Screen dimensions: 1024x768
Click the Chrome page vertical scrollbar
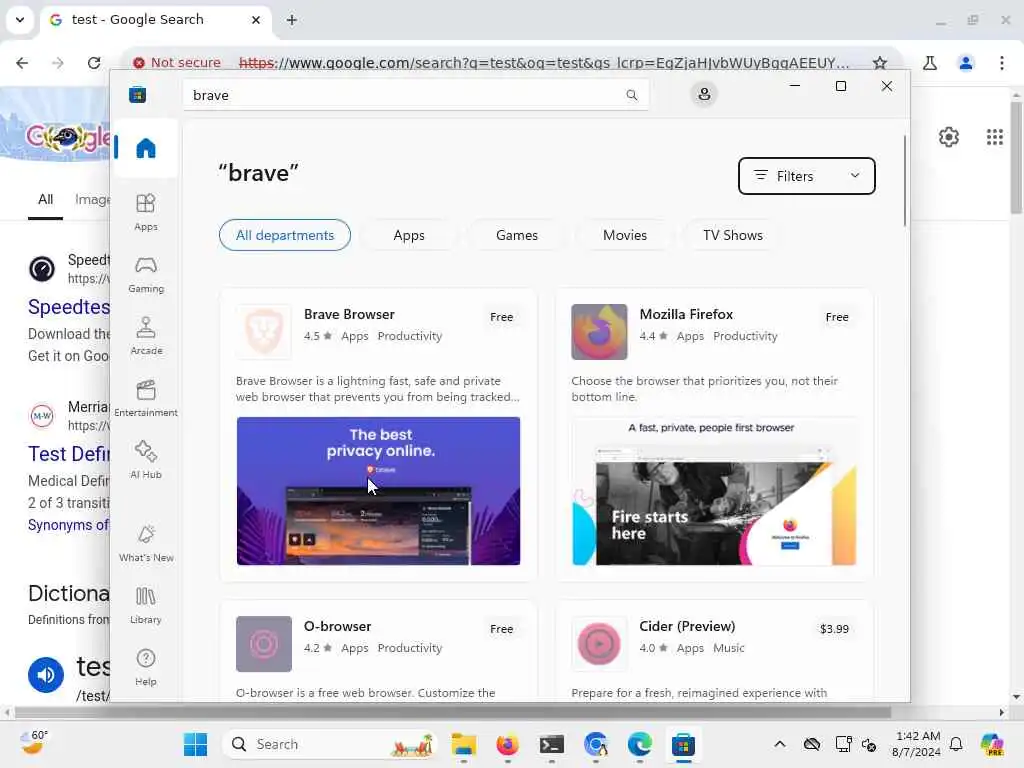click(x=1016, y=157)
